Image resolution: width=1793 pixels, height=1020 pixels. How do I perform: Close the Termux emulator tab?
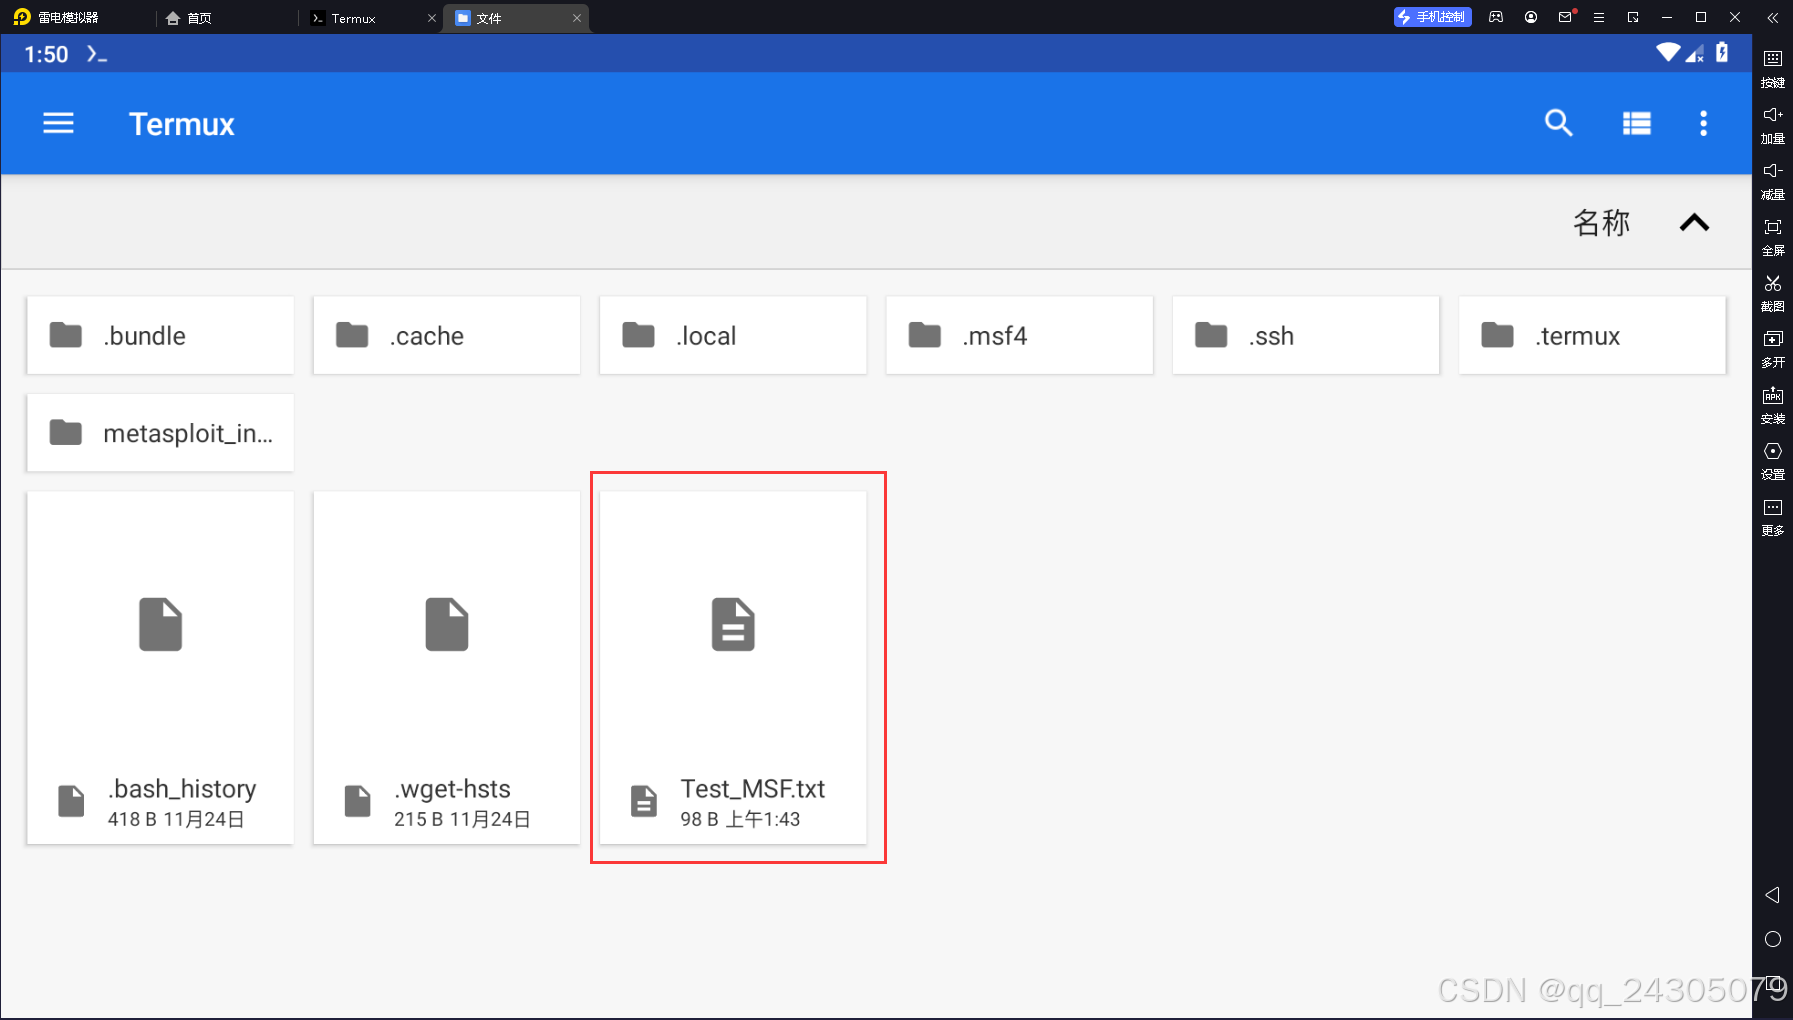pyautogui.click(x=432, y=18)
